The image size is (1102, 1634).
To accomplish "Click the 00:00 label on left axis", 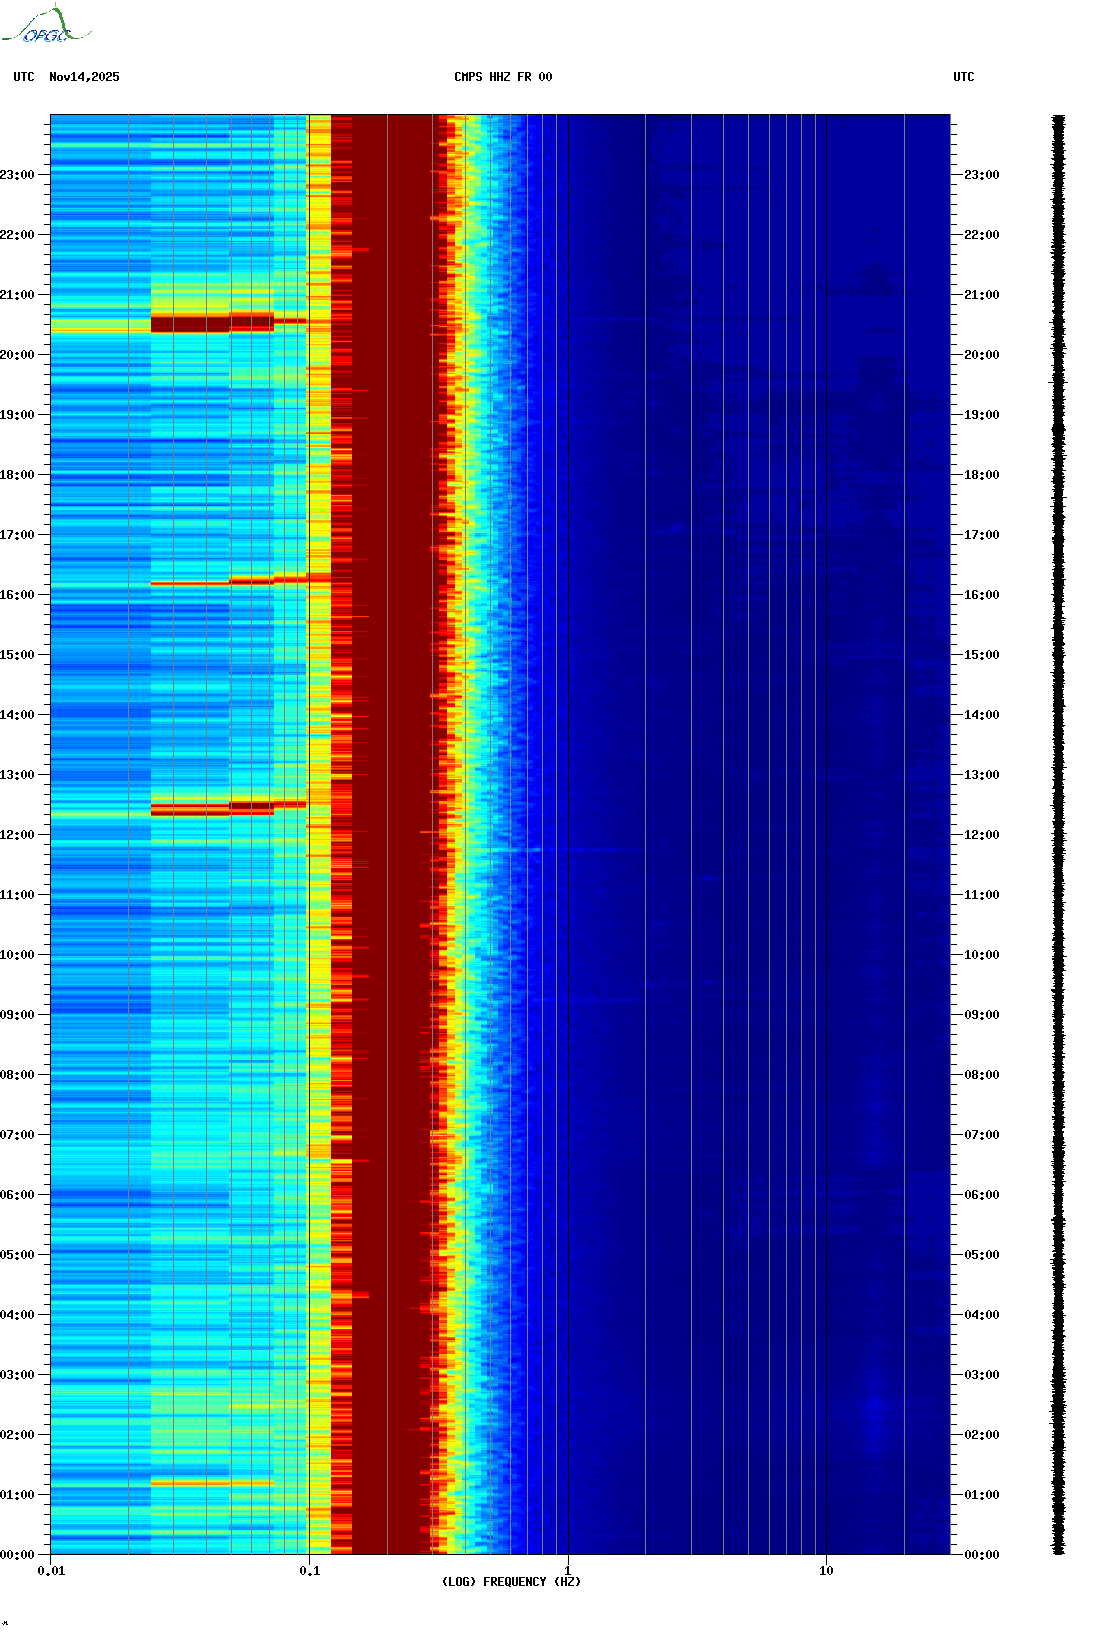I will tap(18, 1555).
